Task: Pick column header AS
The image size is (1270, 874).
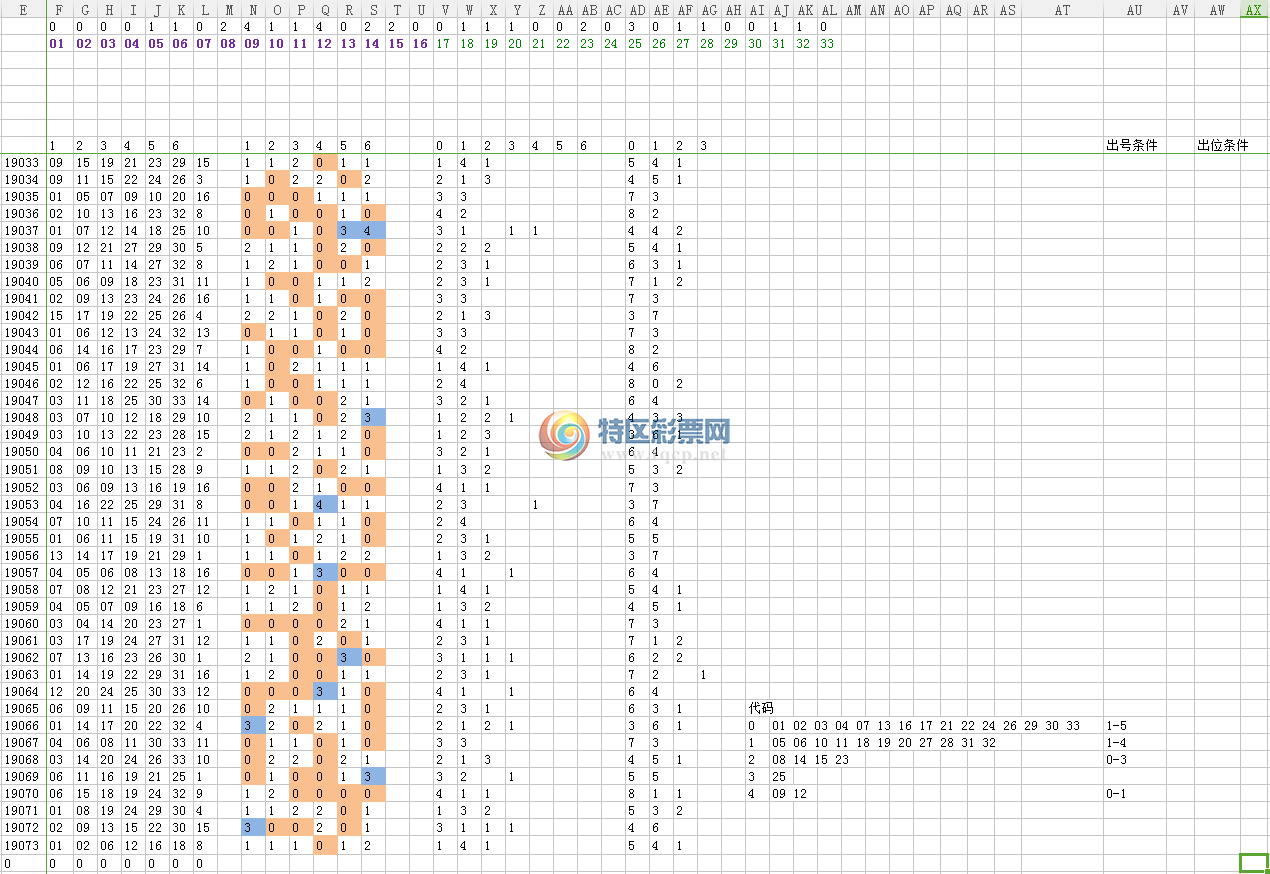Action: (x=1008, y=9)
